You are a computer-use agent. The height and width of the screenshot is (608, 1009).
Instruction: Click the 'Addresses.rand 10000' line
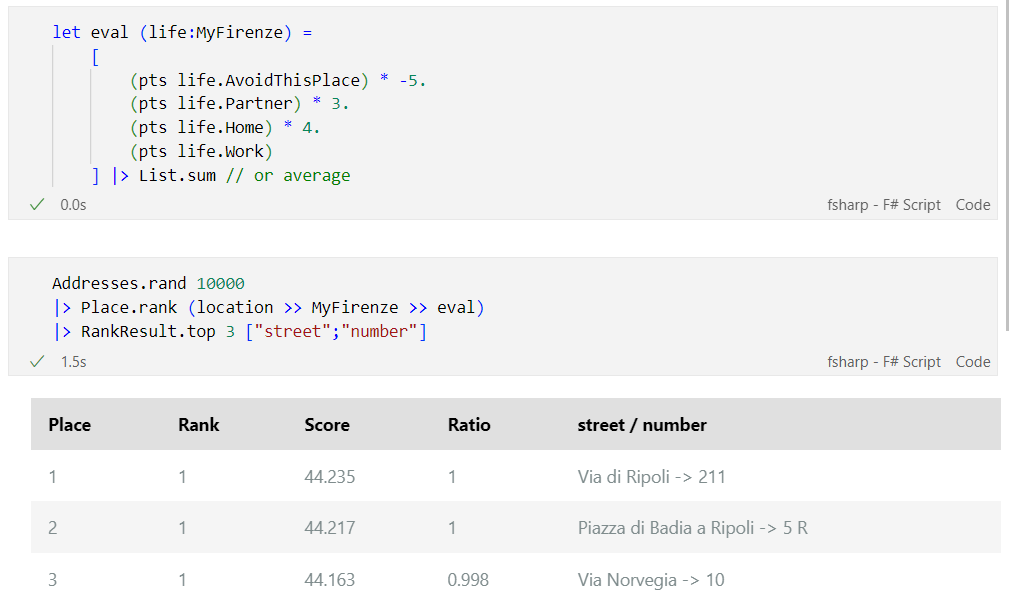[x=149, y=283]
